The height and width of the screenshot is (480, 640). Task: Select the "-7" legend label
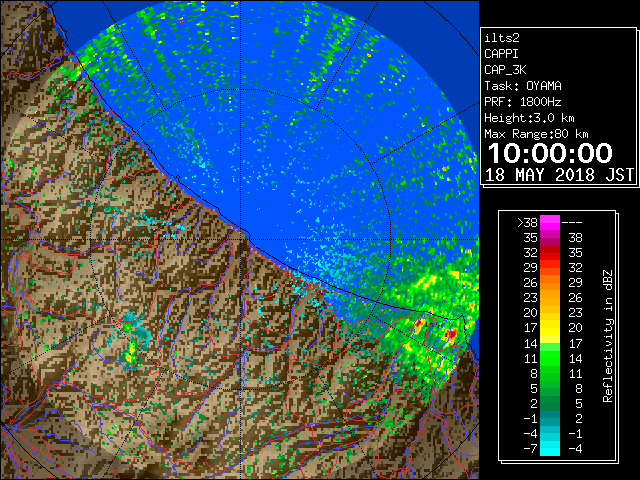tap(530, 449)
